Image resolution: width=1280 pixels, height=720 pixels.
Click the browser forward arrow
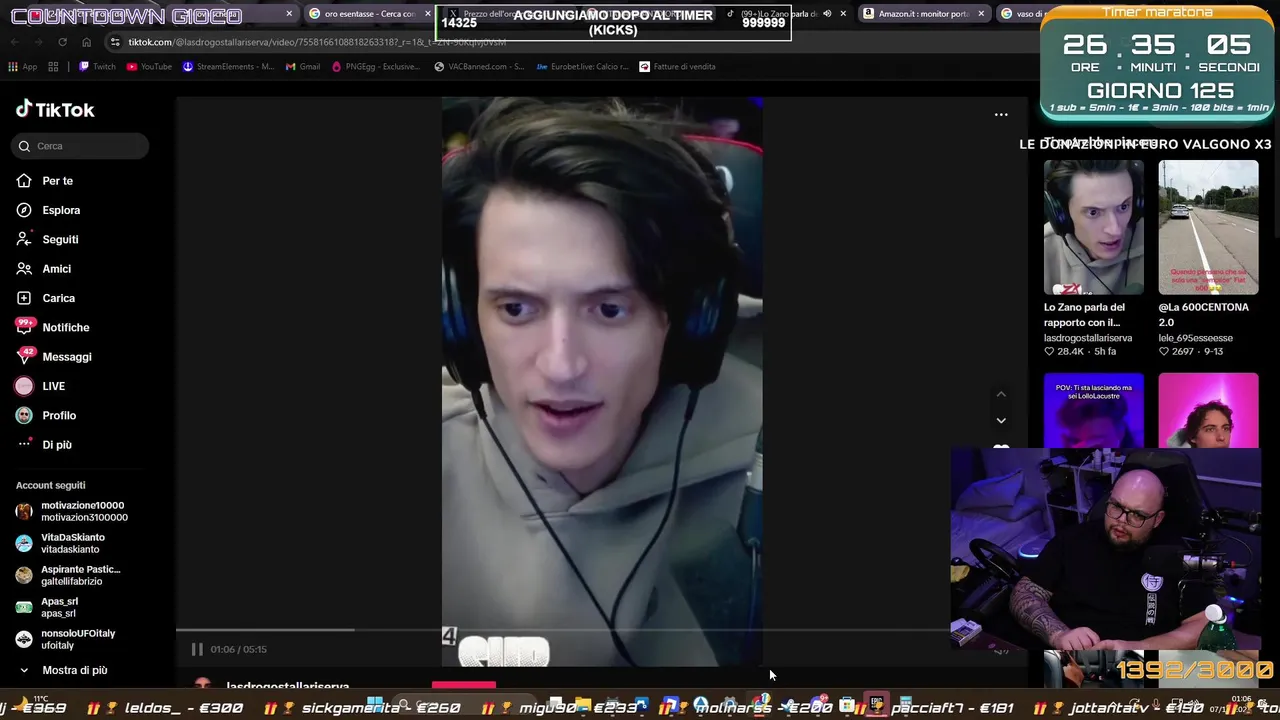click(38, 42)
